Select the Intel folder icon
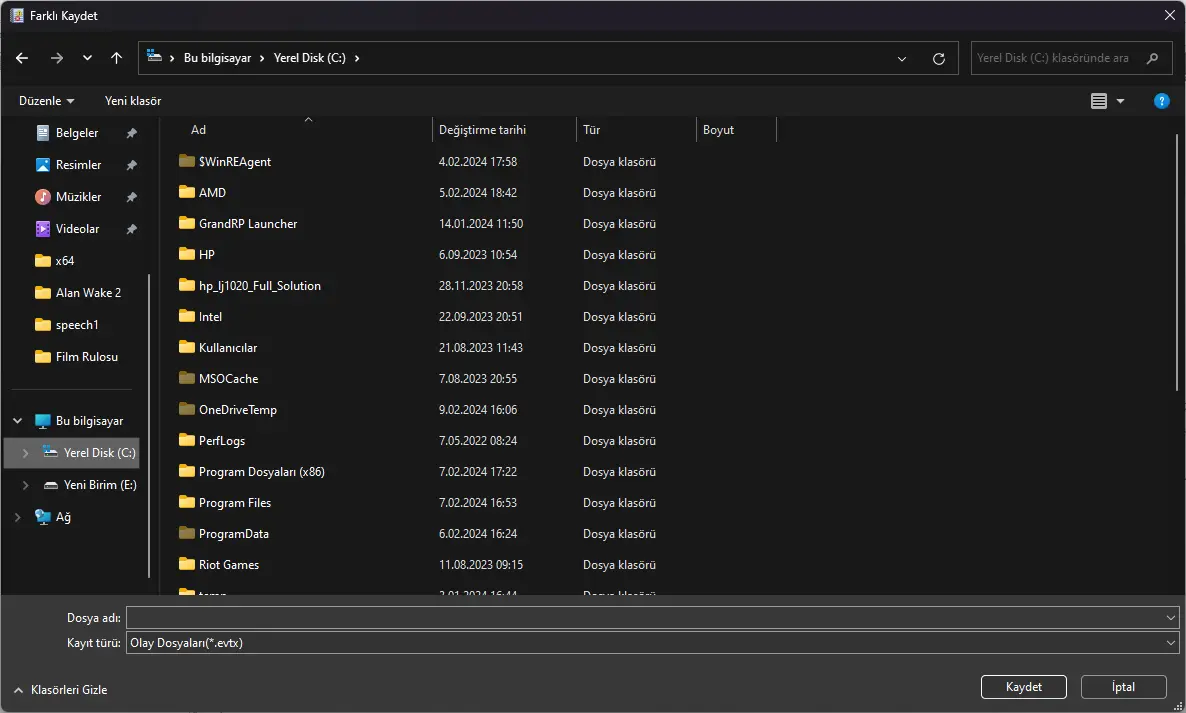1186x713 pixels. tap(187, 316)
